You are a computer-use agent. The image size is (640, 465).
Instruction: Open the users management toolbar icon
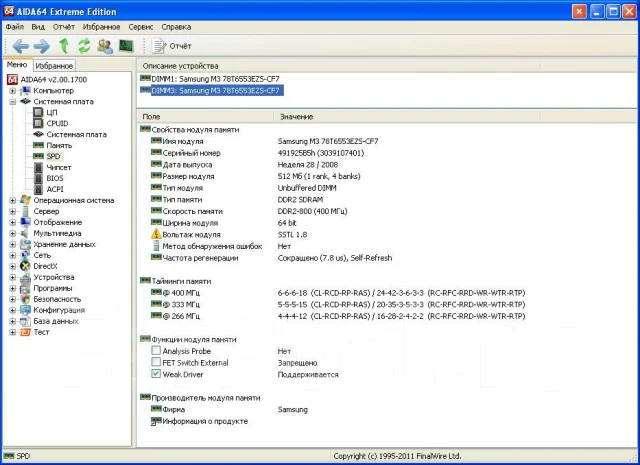click(105, 46)
